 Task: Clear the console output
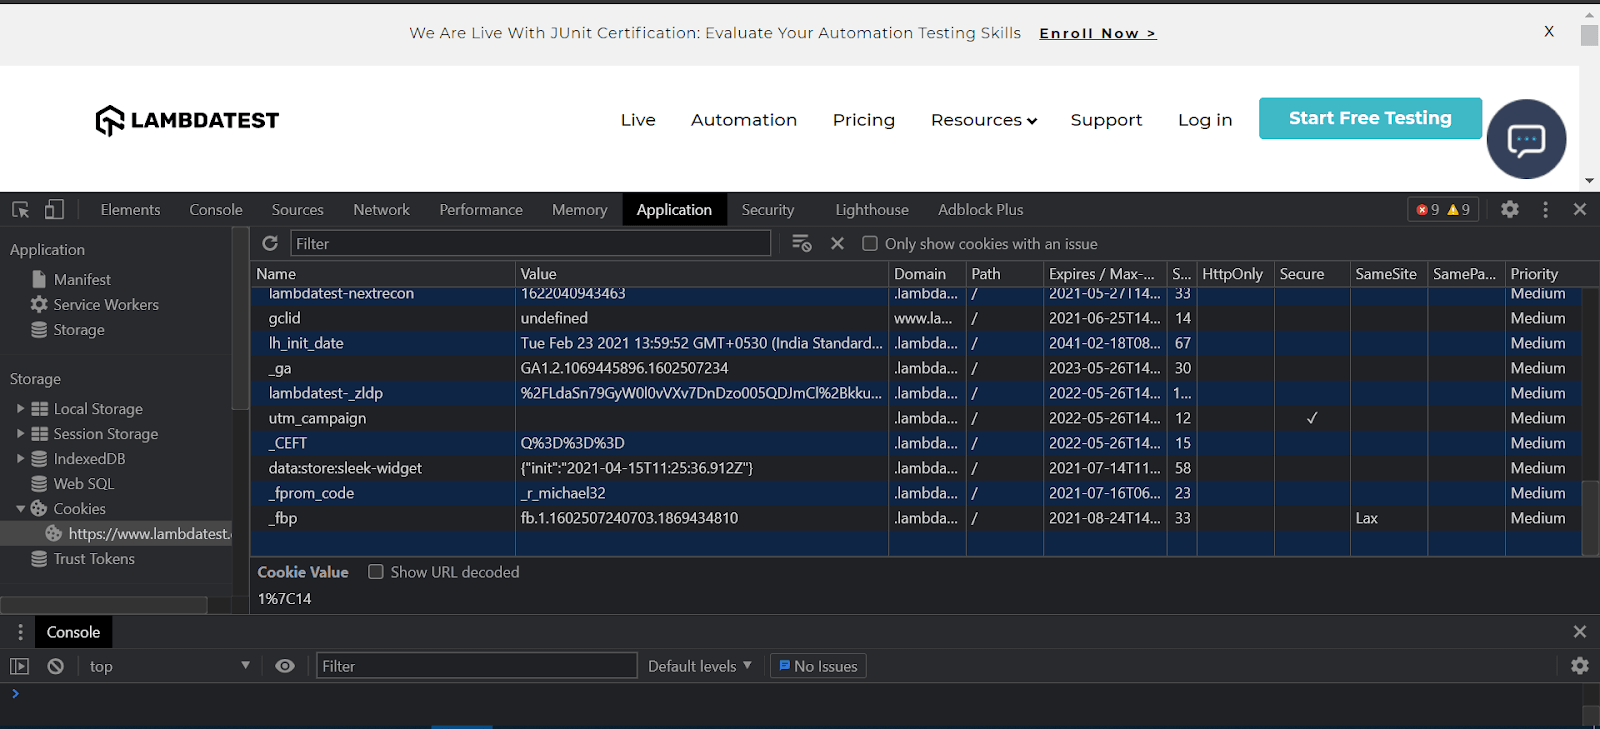tap(56, 667)
